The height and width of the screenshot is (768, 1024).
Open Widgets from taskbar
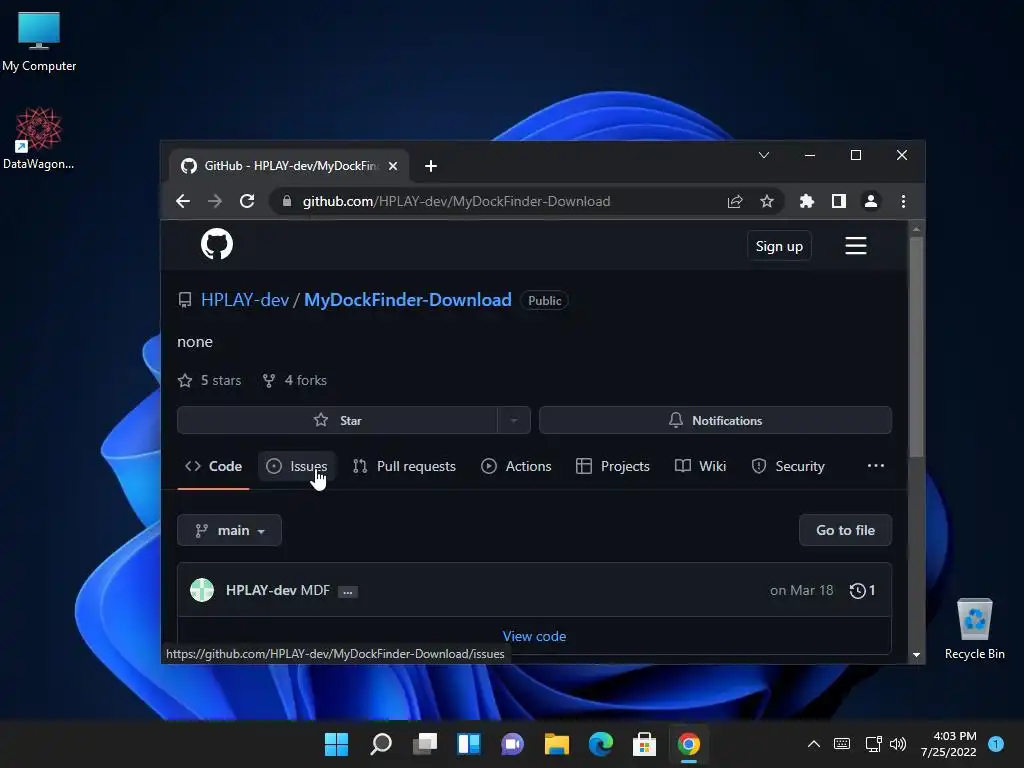click(x=469, y=744)
